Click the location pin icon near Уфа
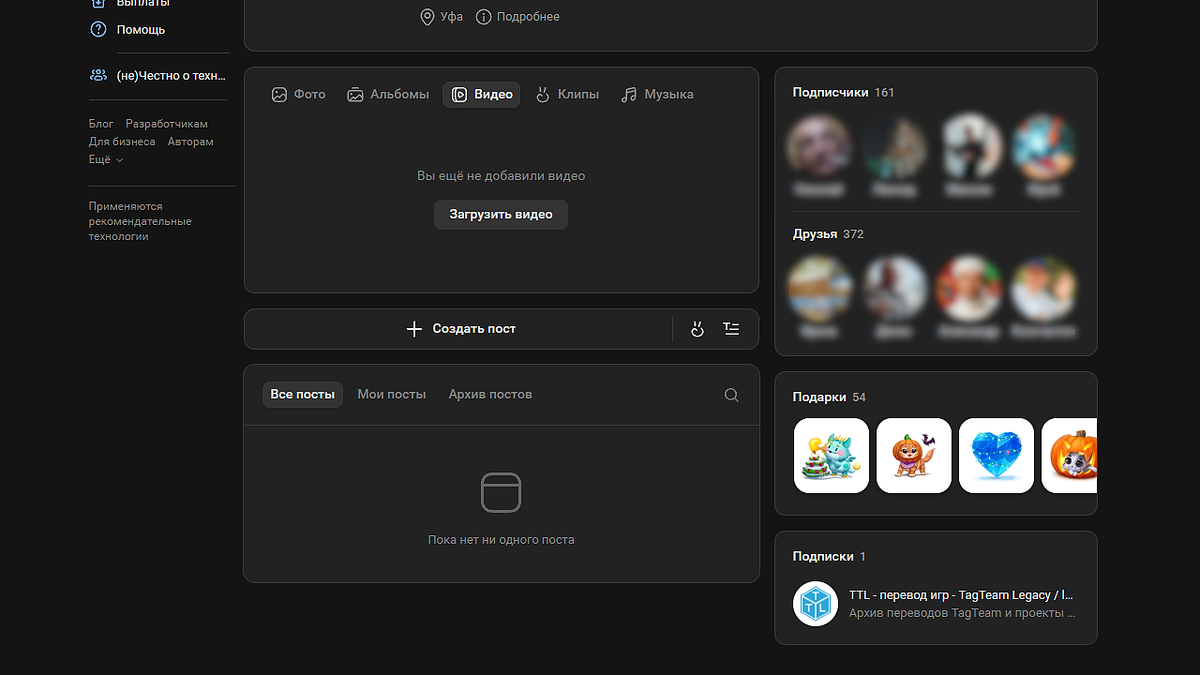1200x675 pixels. [427, 17]
